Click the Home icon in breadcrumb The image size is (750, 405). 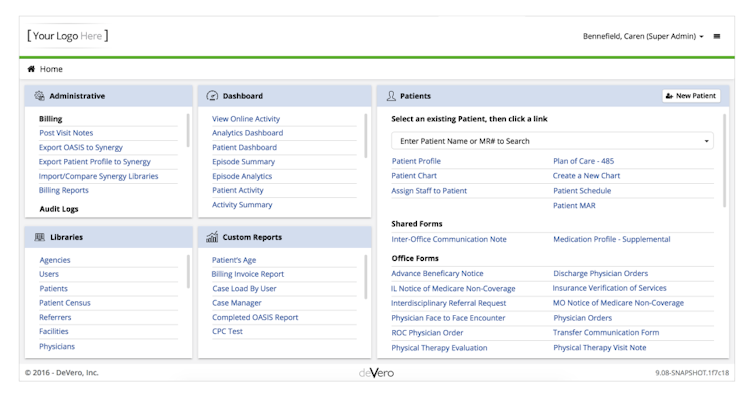31,69
